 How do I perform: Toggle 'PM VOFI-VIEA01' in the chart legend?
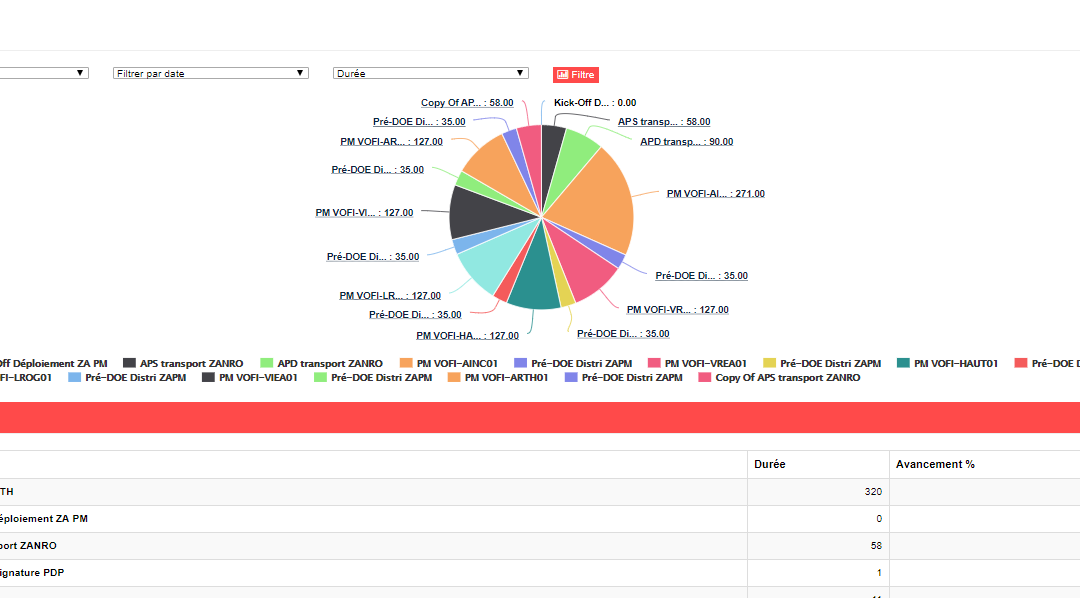click(x=250, y=378)
